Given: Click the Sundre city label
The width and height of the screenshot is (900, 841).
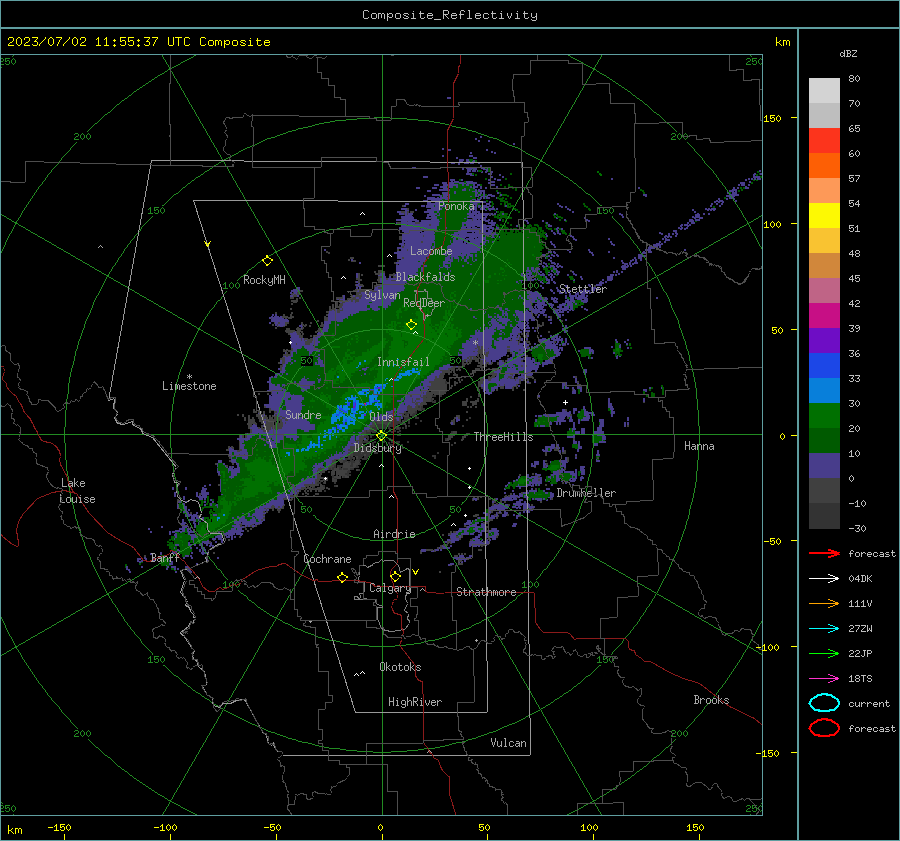Looking at the screenshot, I should 303,414.
